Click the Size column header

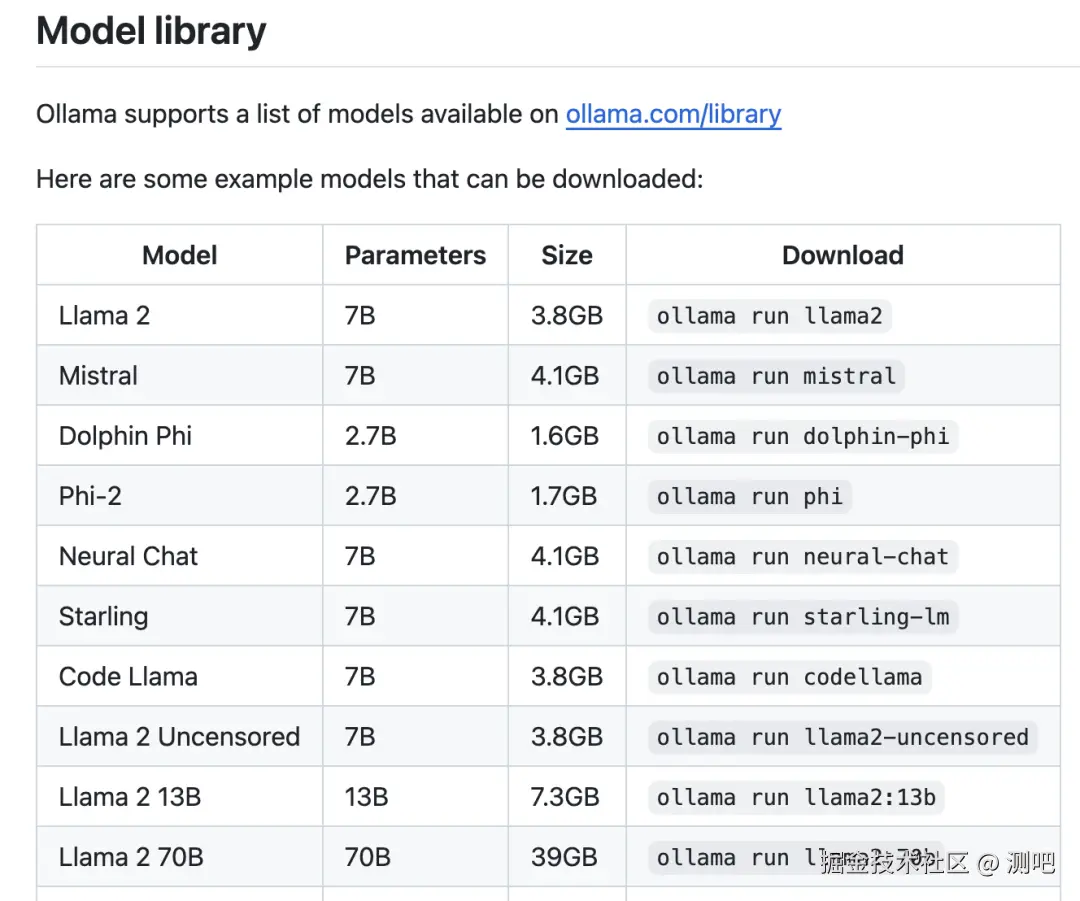pos(567,256)
